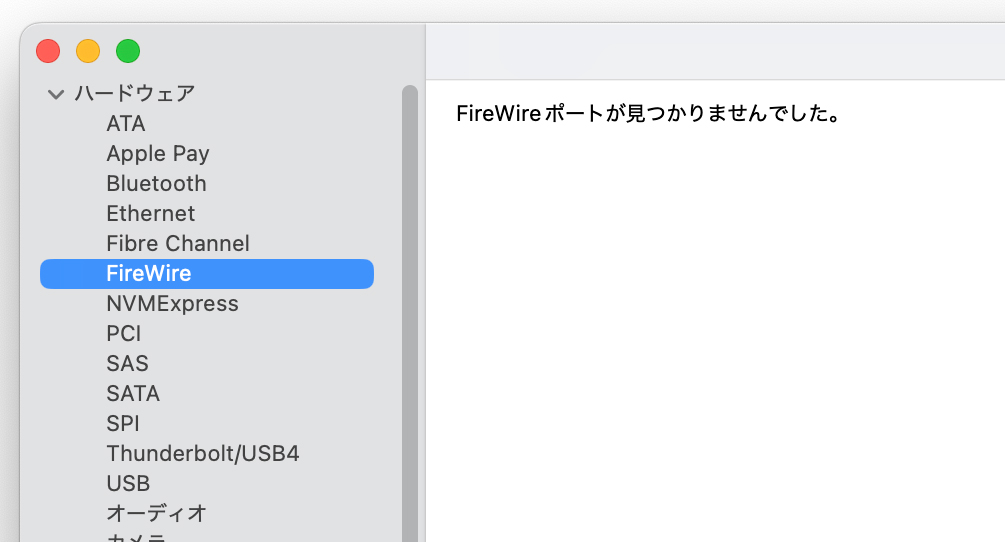The height and width of the screenshot is (542, 1005).
Task: Select Bluetooth in hardware list
Action: pyautogui.click(x=156, y=184)
